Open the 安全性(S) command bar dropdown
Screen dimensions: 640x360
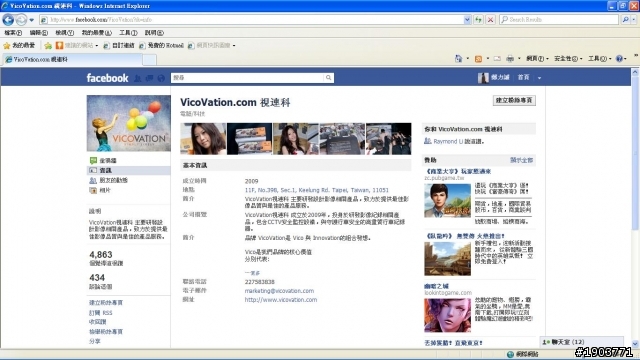click(x=568, y=59)
